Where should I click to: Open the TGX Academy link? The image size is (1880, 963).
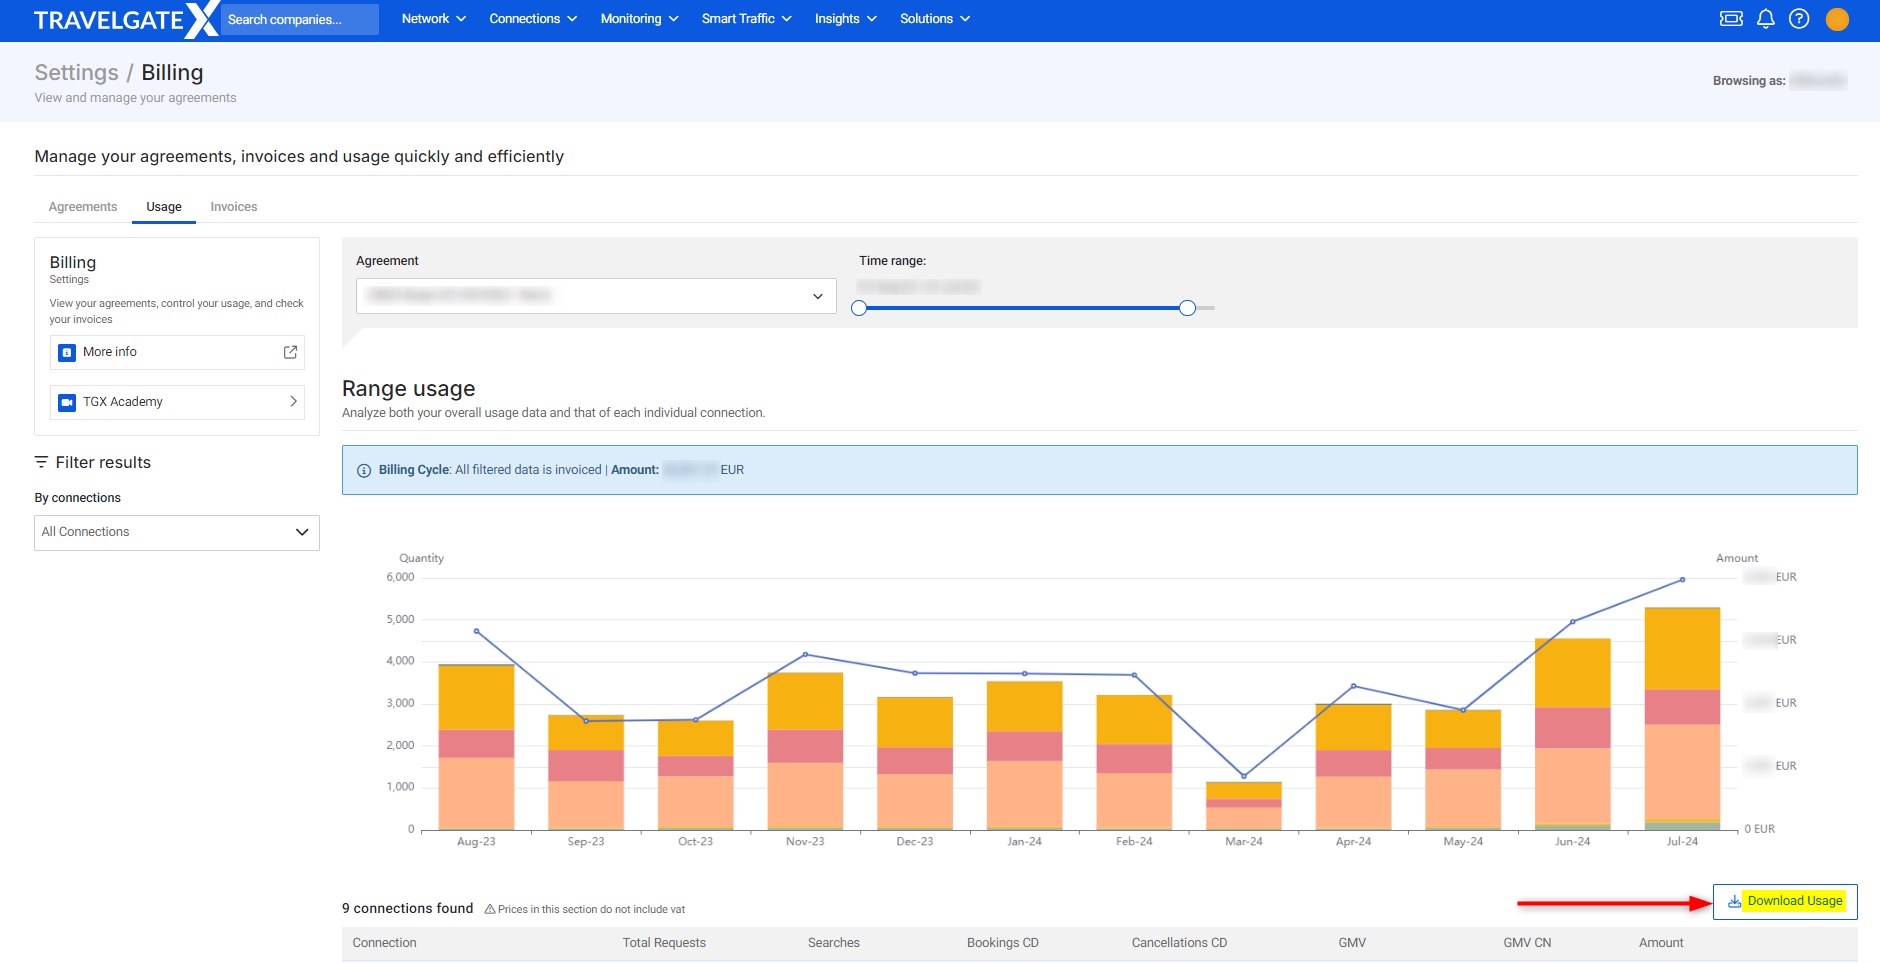coord(177,402)
